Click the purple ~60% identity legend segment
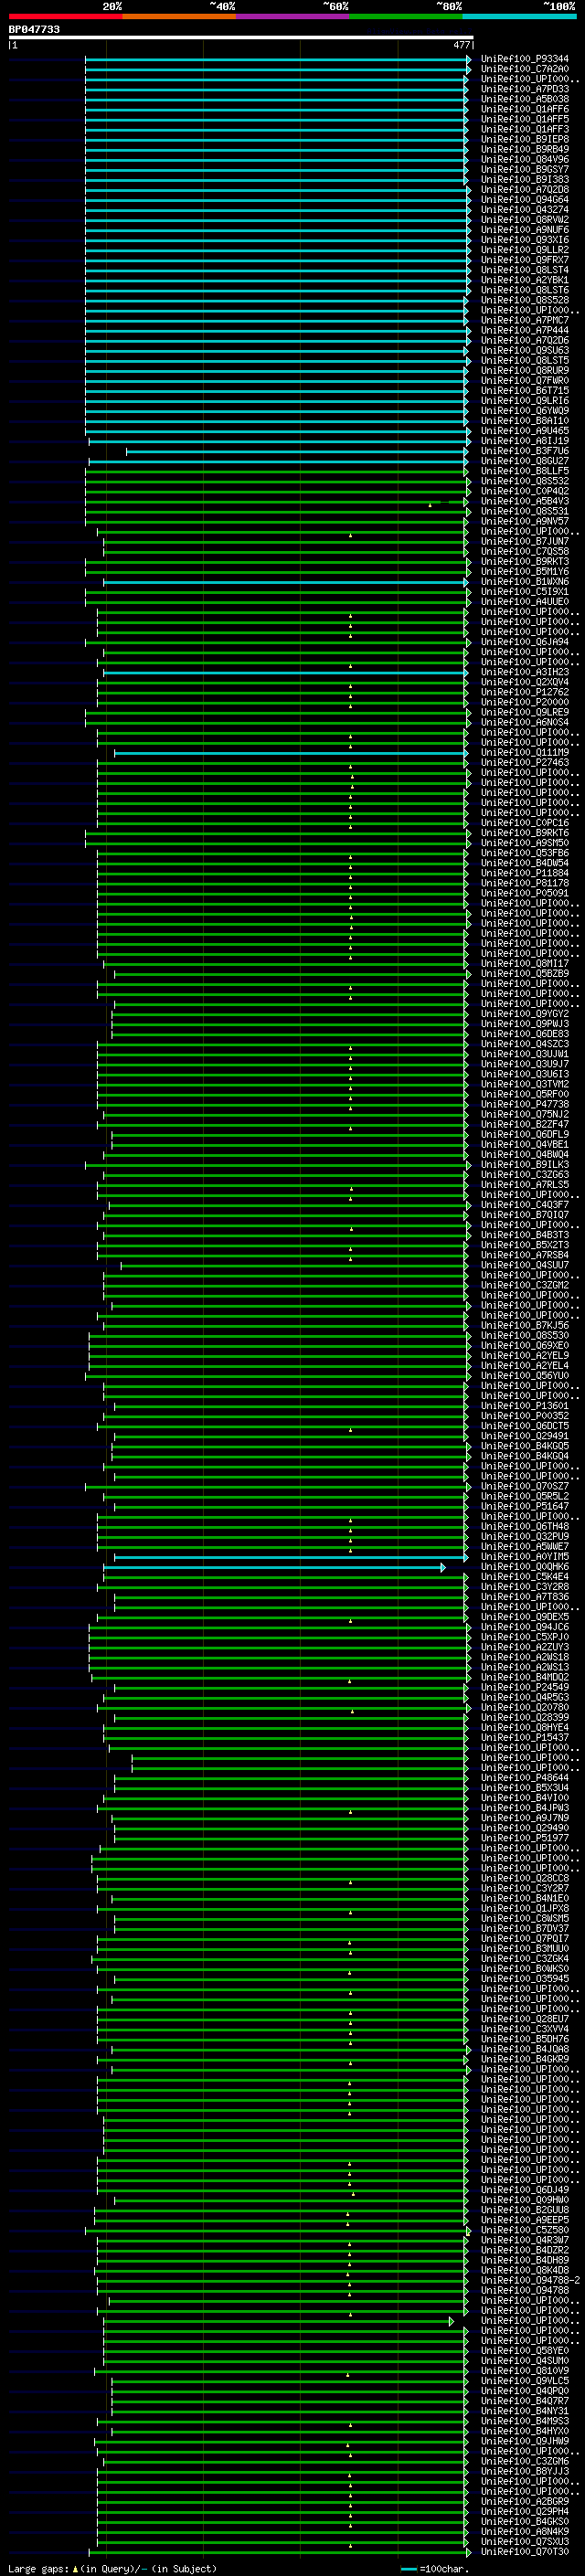The image size is (585, 2576). coord(293,16)
